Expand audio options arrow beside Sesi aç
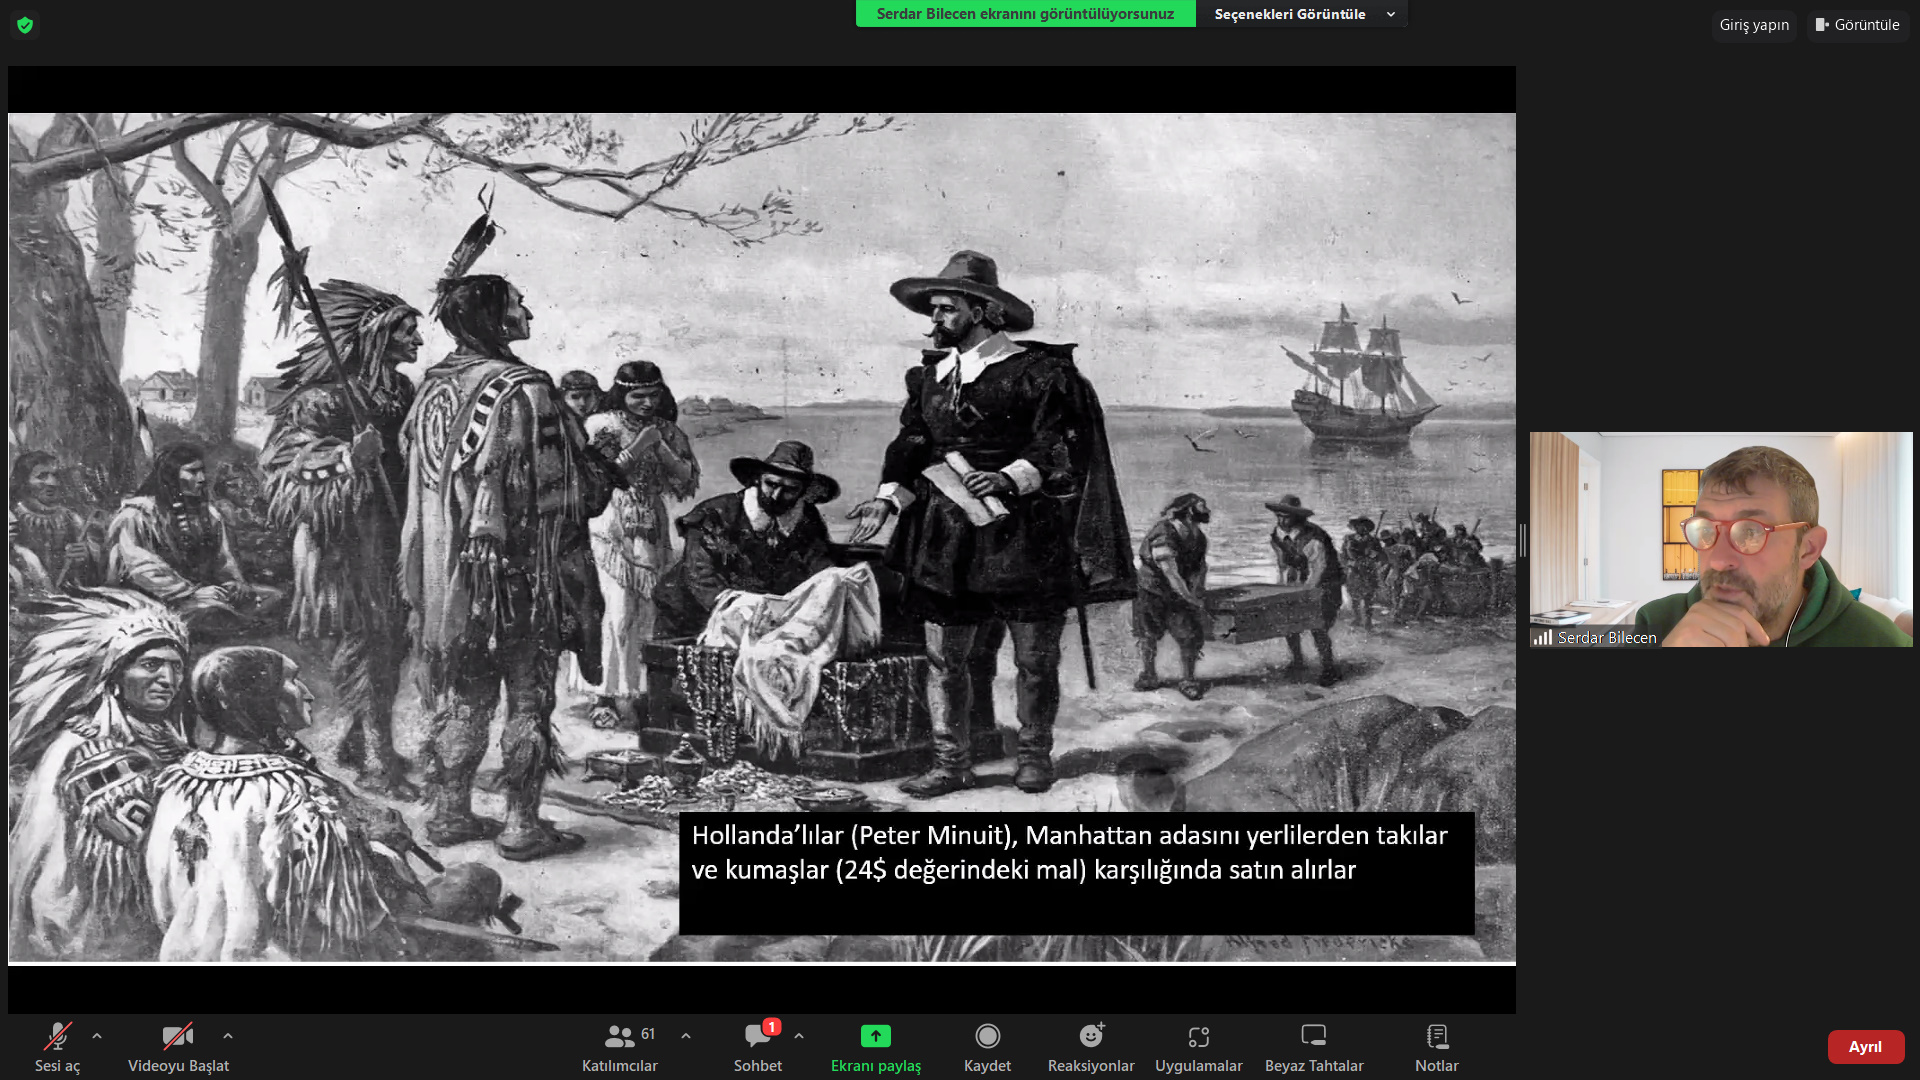This screenshot has height=1080, width=1920. coord(97,1036)
